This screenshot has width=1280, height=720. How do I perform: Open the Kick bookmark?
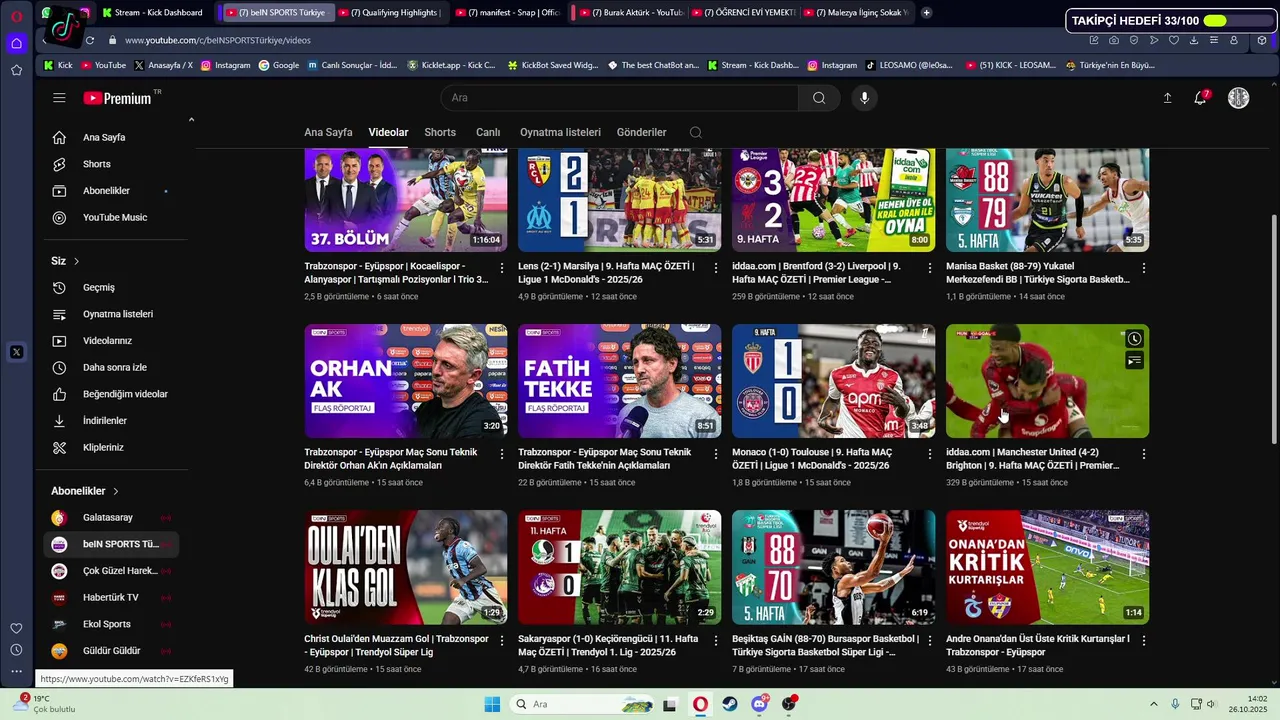pyautogui.click(x=58, y=65)
